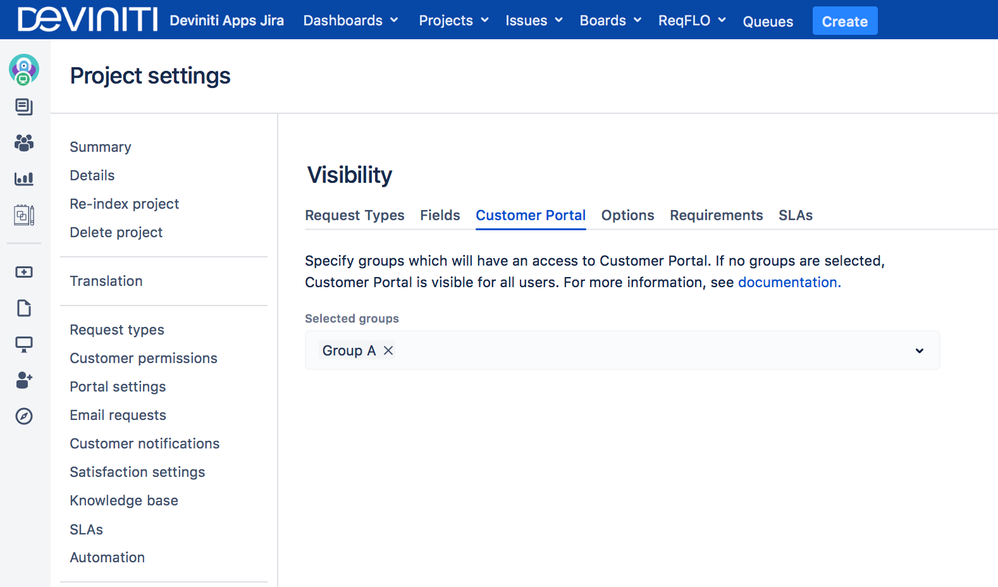Click the project avatar icon at sidebar top

tap(24, 70)
